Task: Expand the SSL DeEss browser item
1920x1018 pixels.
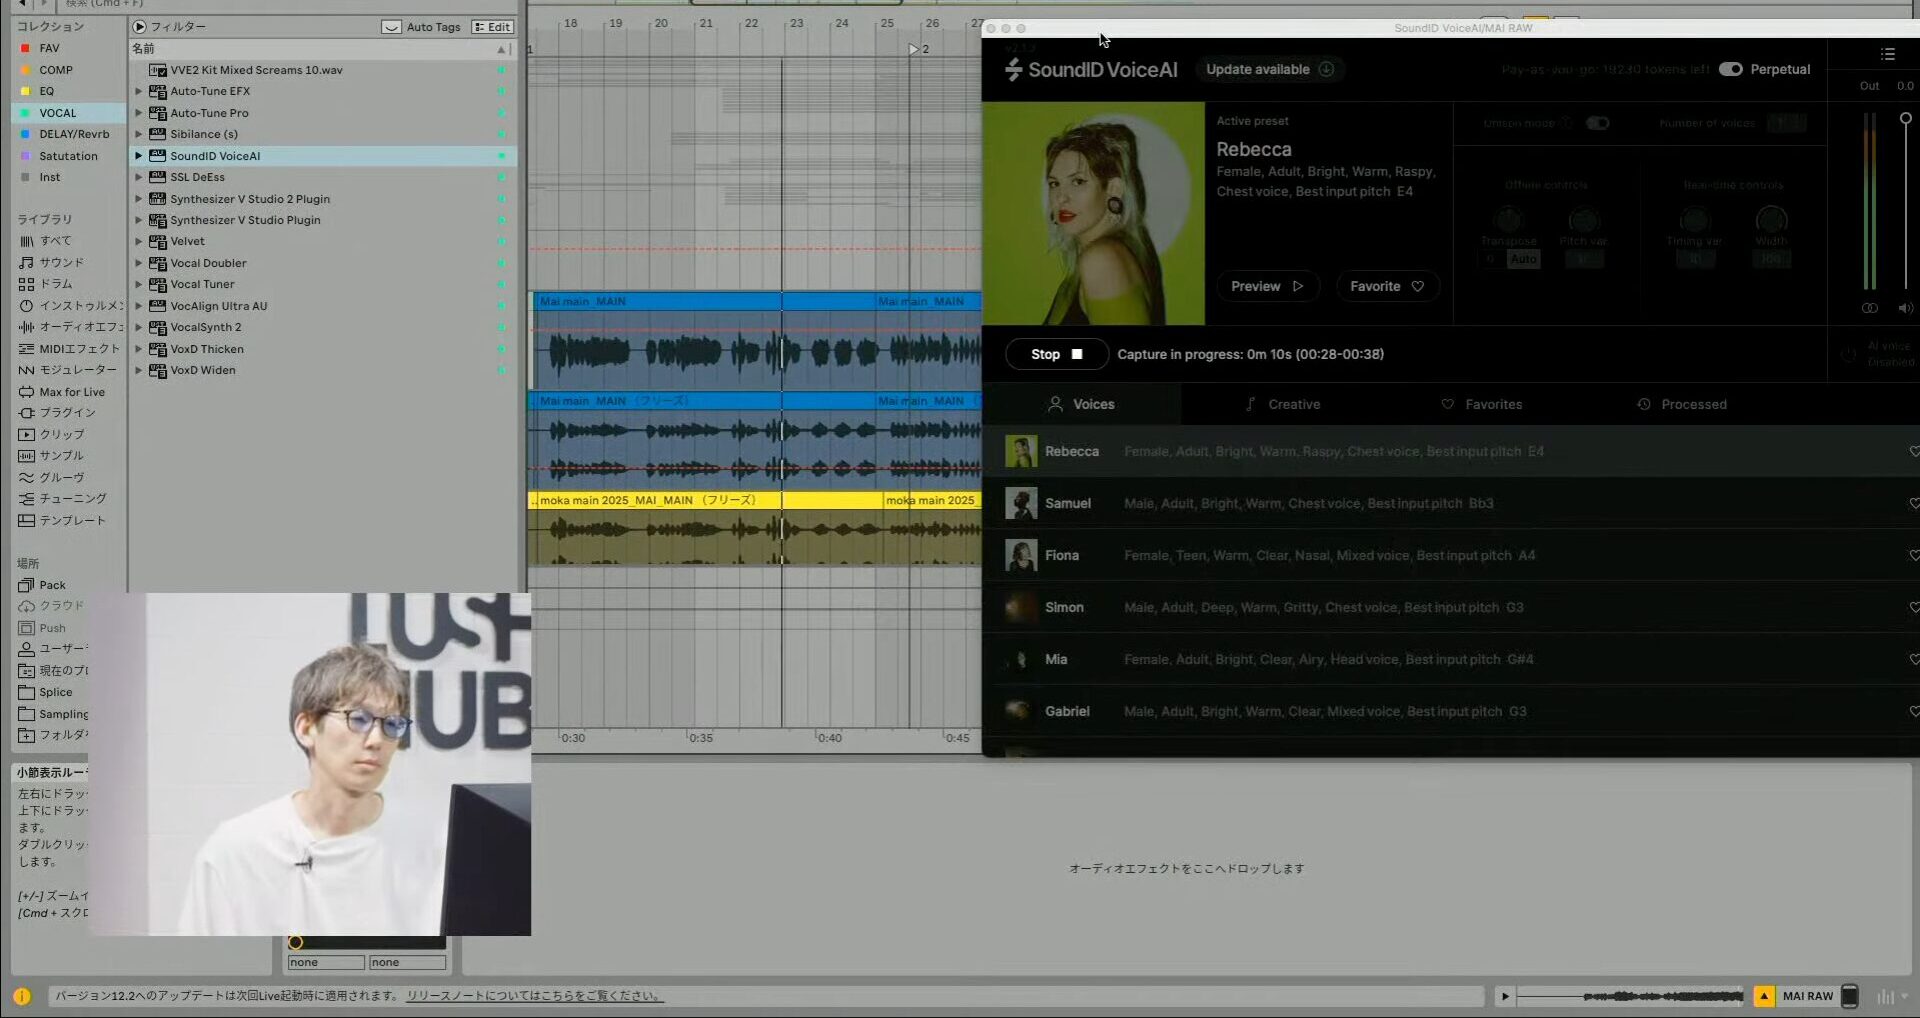Action: tap(139, 177)
